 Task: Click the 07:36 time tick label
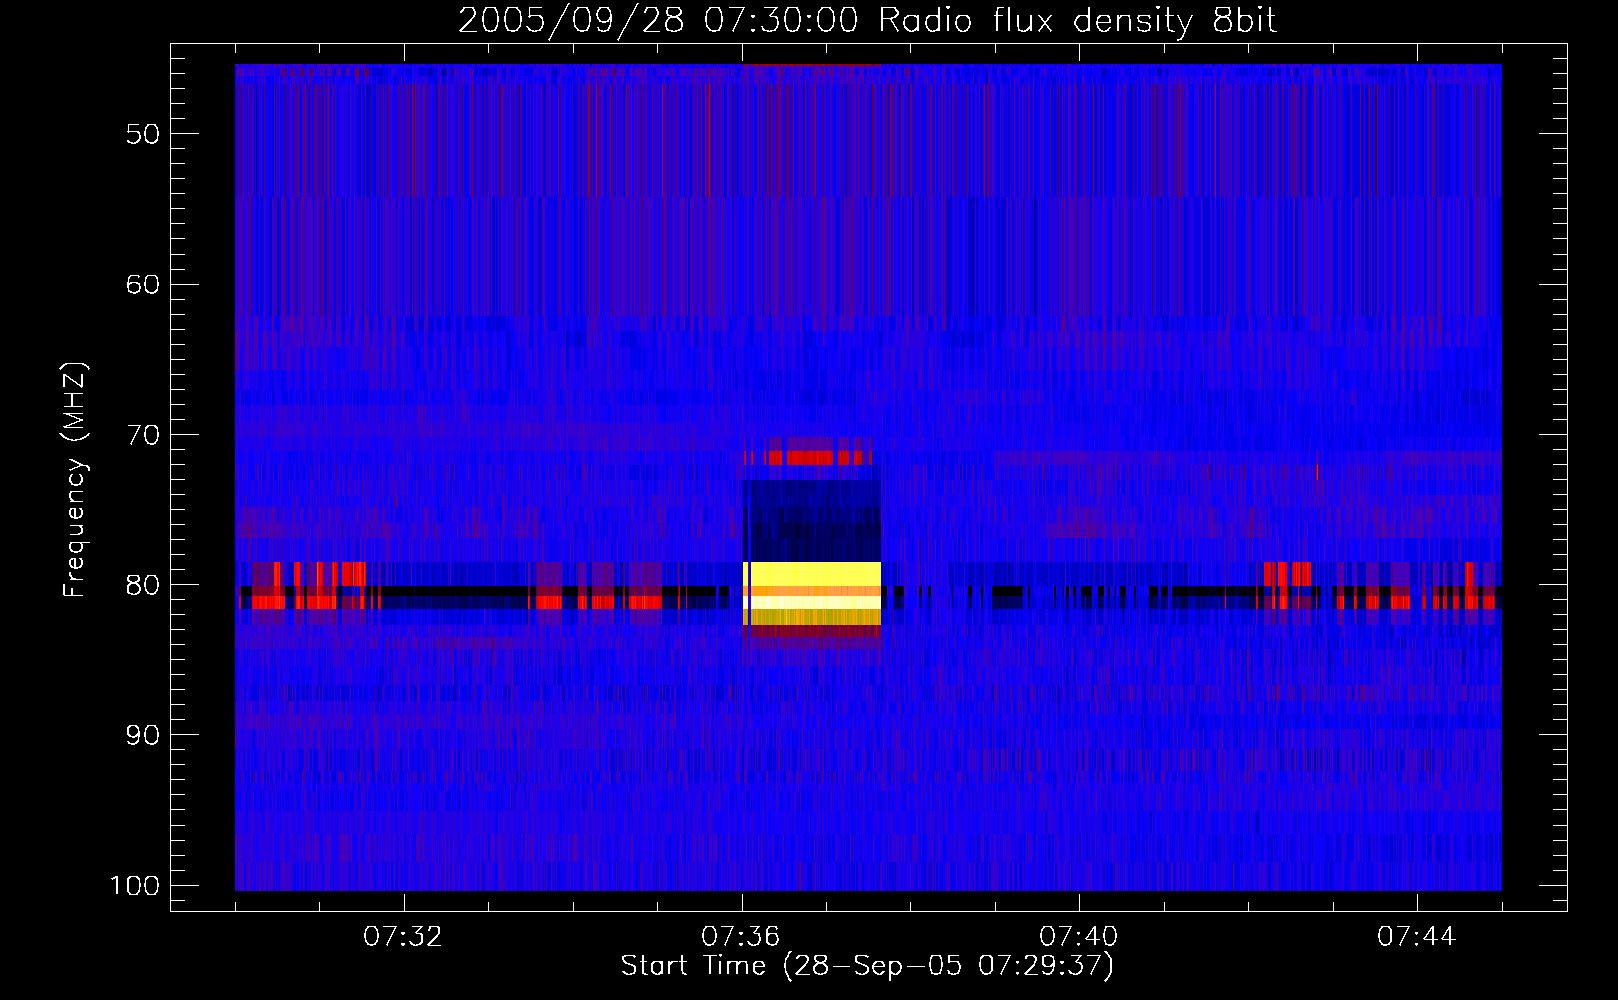click(741, 937)
